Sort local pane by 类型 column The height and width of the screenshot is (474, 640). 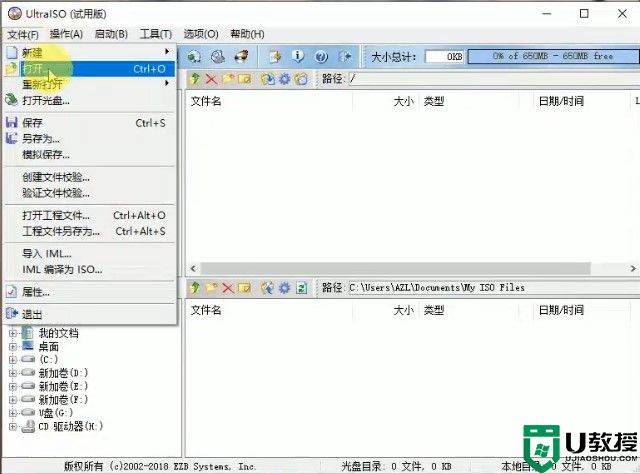[x=469, y=310]
